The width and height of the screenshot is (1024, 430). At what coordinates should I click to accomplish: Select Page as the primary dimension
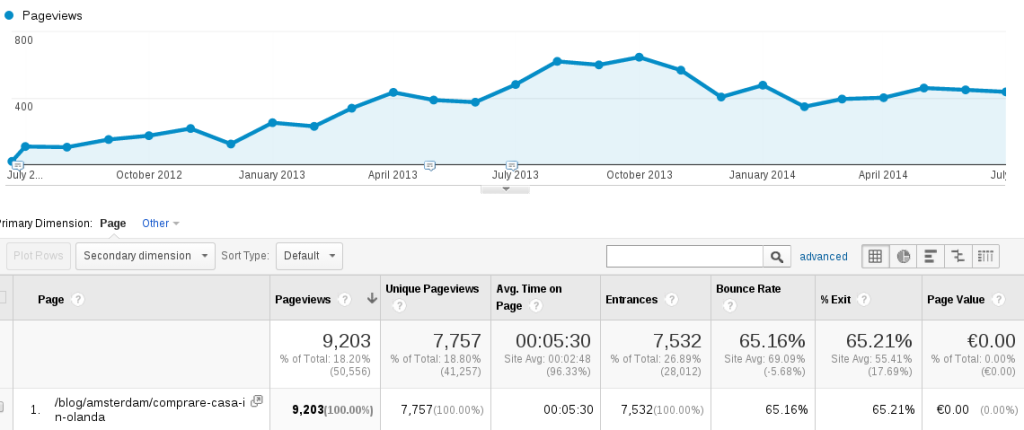pos(113,223)
